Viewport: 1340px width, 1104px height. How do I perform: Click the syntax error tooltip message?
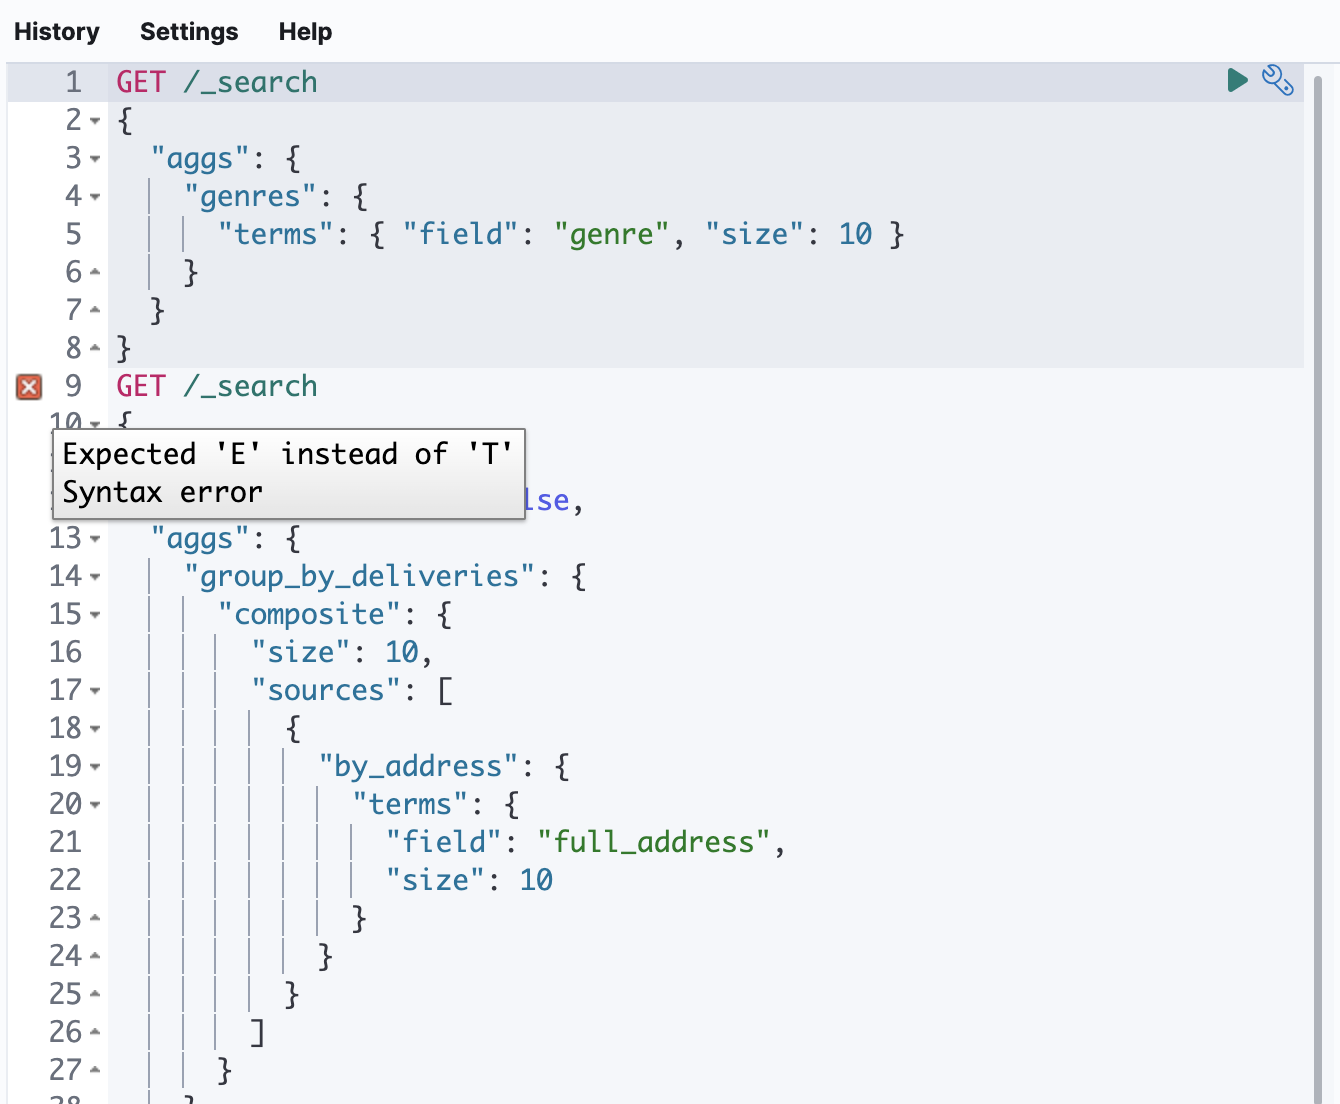[288, 473]
